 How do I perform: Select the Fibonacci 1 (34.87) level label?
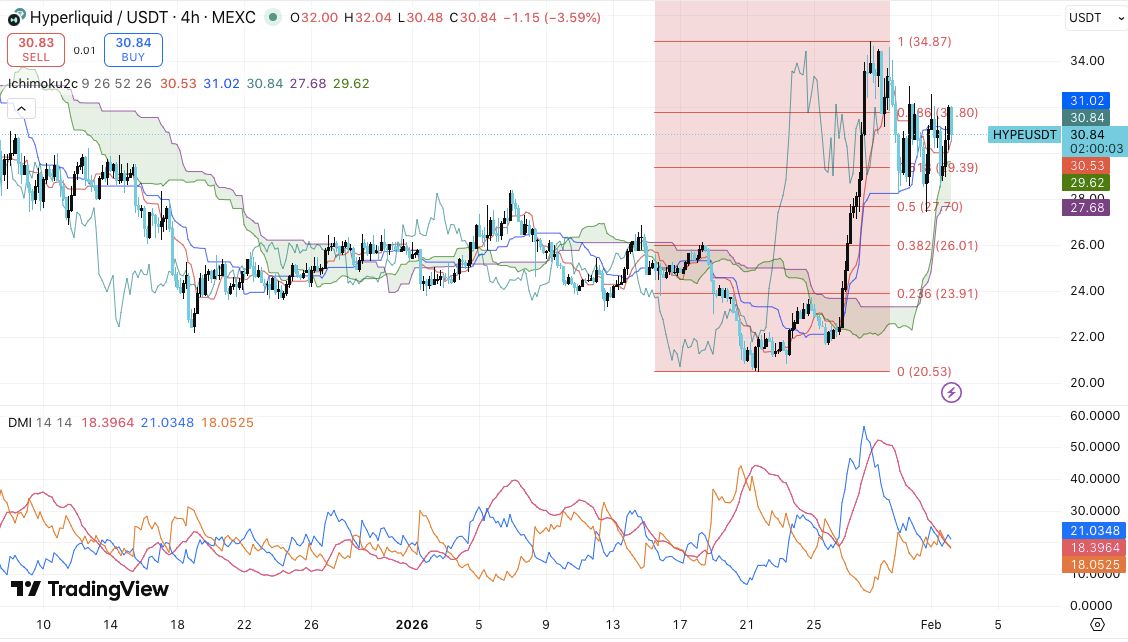tap(924, 42)
